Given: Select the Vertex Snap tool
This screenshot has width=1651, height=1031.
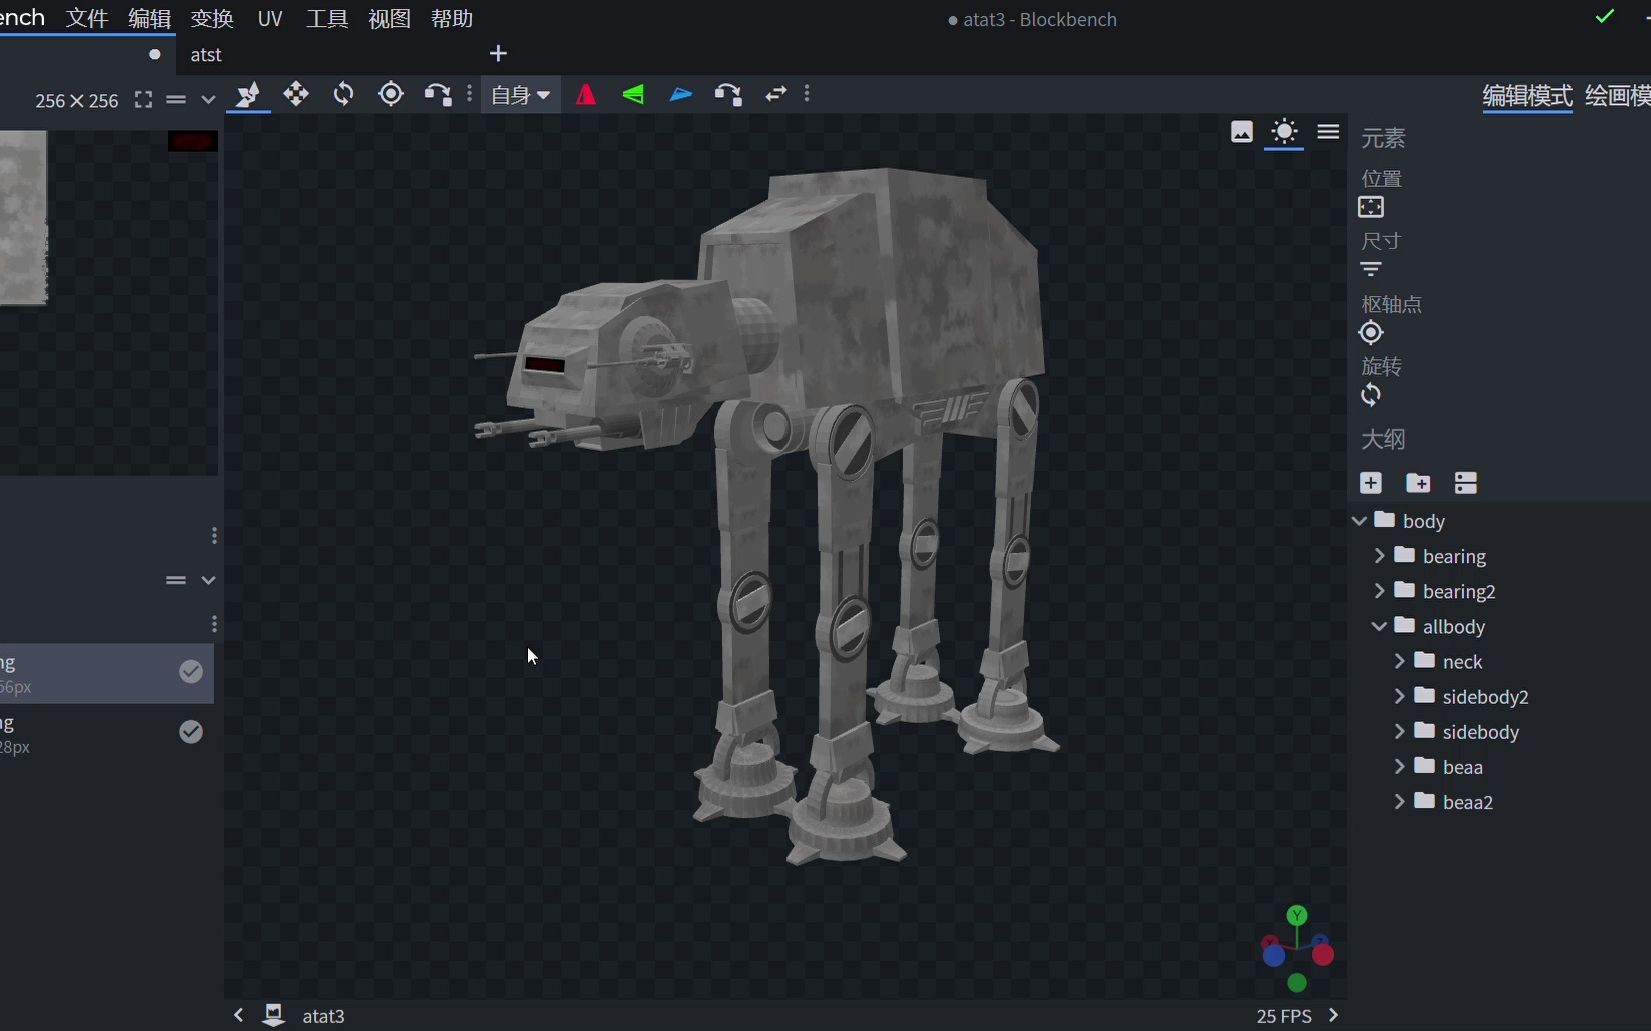Looking at the screenshot, I should coord(437,95).
